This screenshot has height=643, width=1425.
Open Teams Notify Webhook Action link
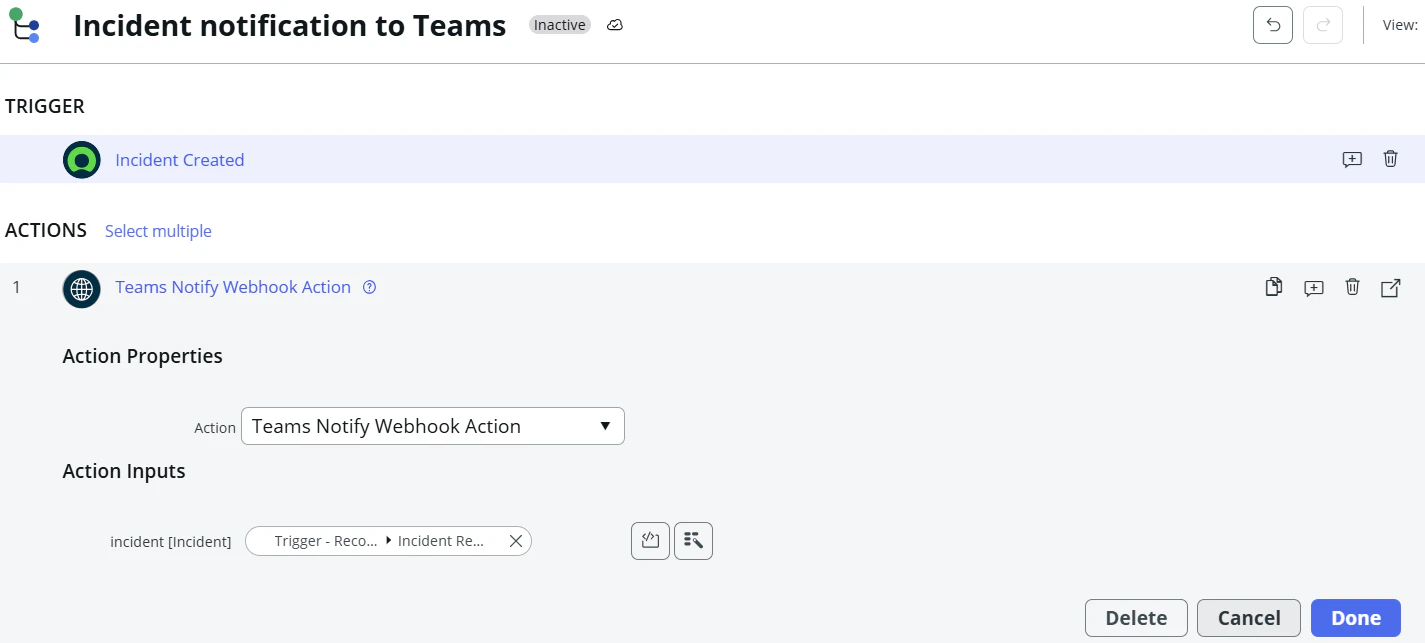[x=233, y=287]
